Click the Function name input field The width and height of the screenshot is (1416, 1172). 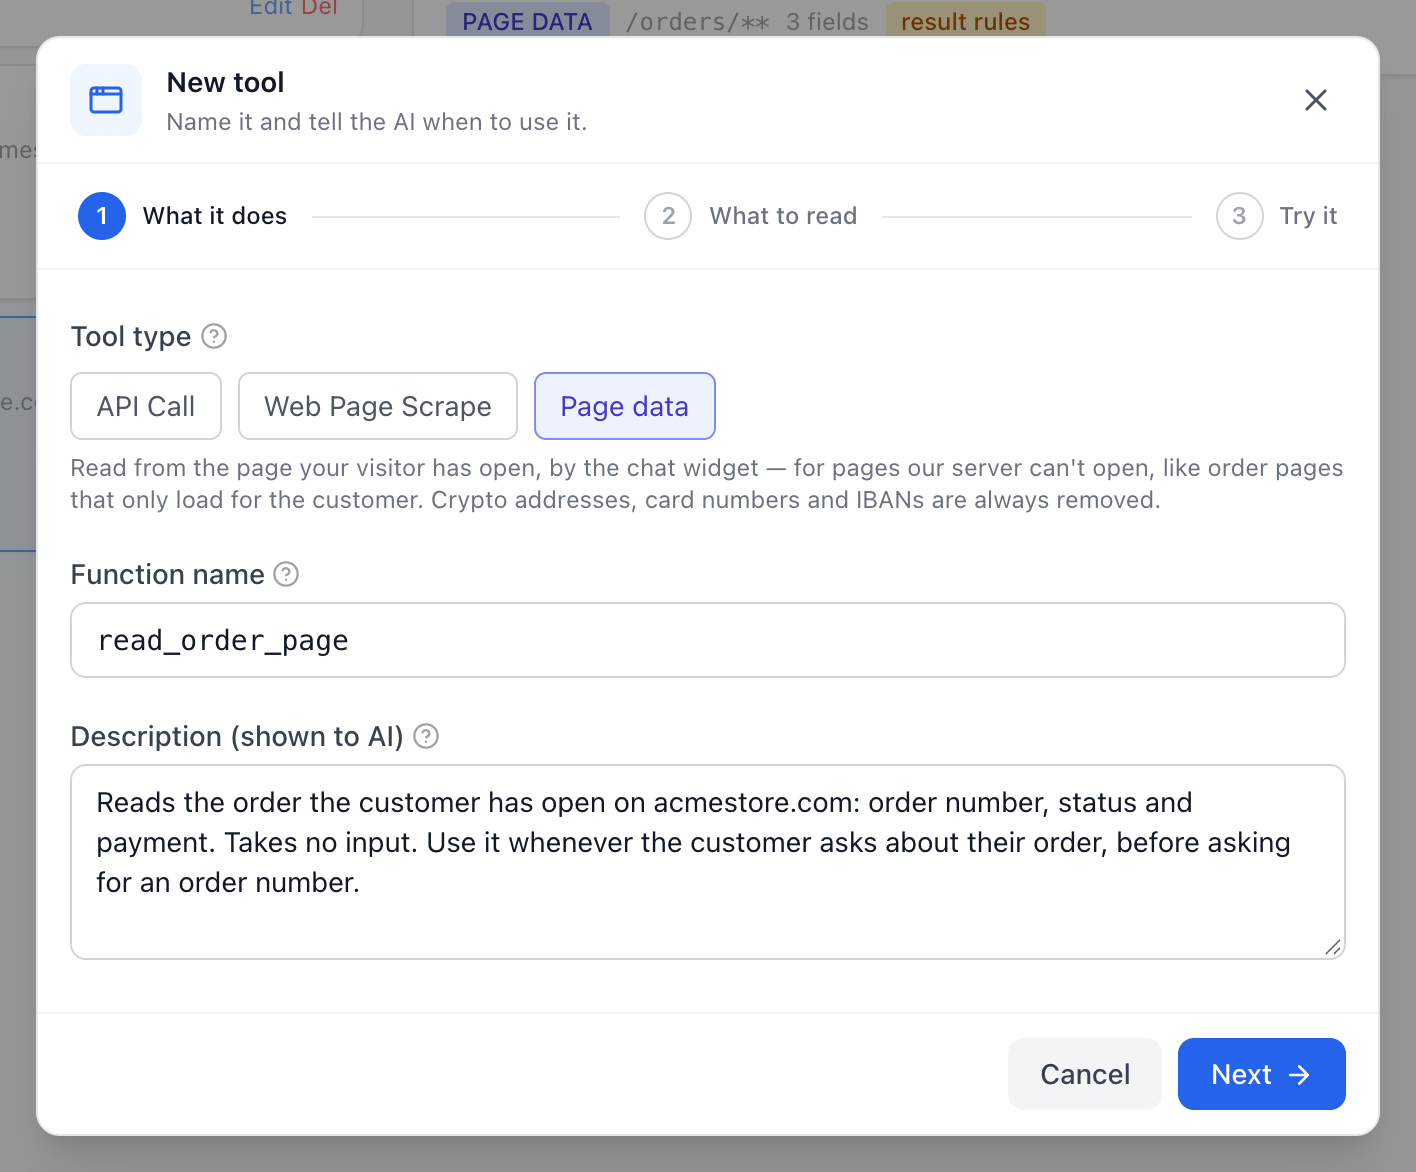pos(708,640)
